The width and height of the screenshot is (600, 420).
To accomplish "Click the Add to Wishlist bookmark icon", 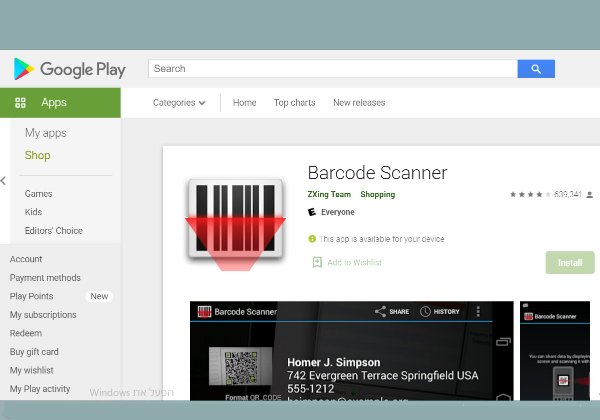I will 317,262.
